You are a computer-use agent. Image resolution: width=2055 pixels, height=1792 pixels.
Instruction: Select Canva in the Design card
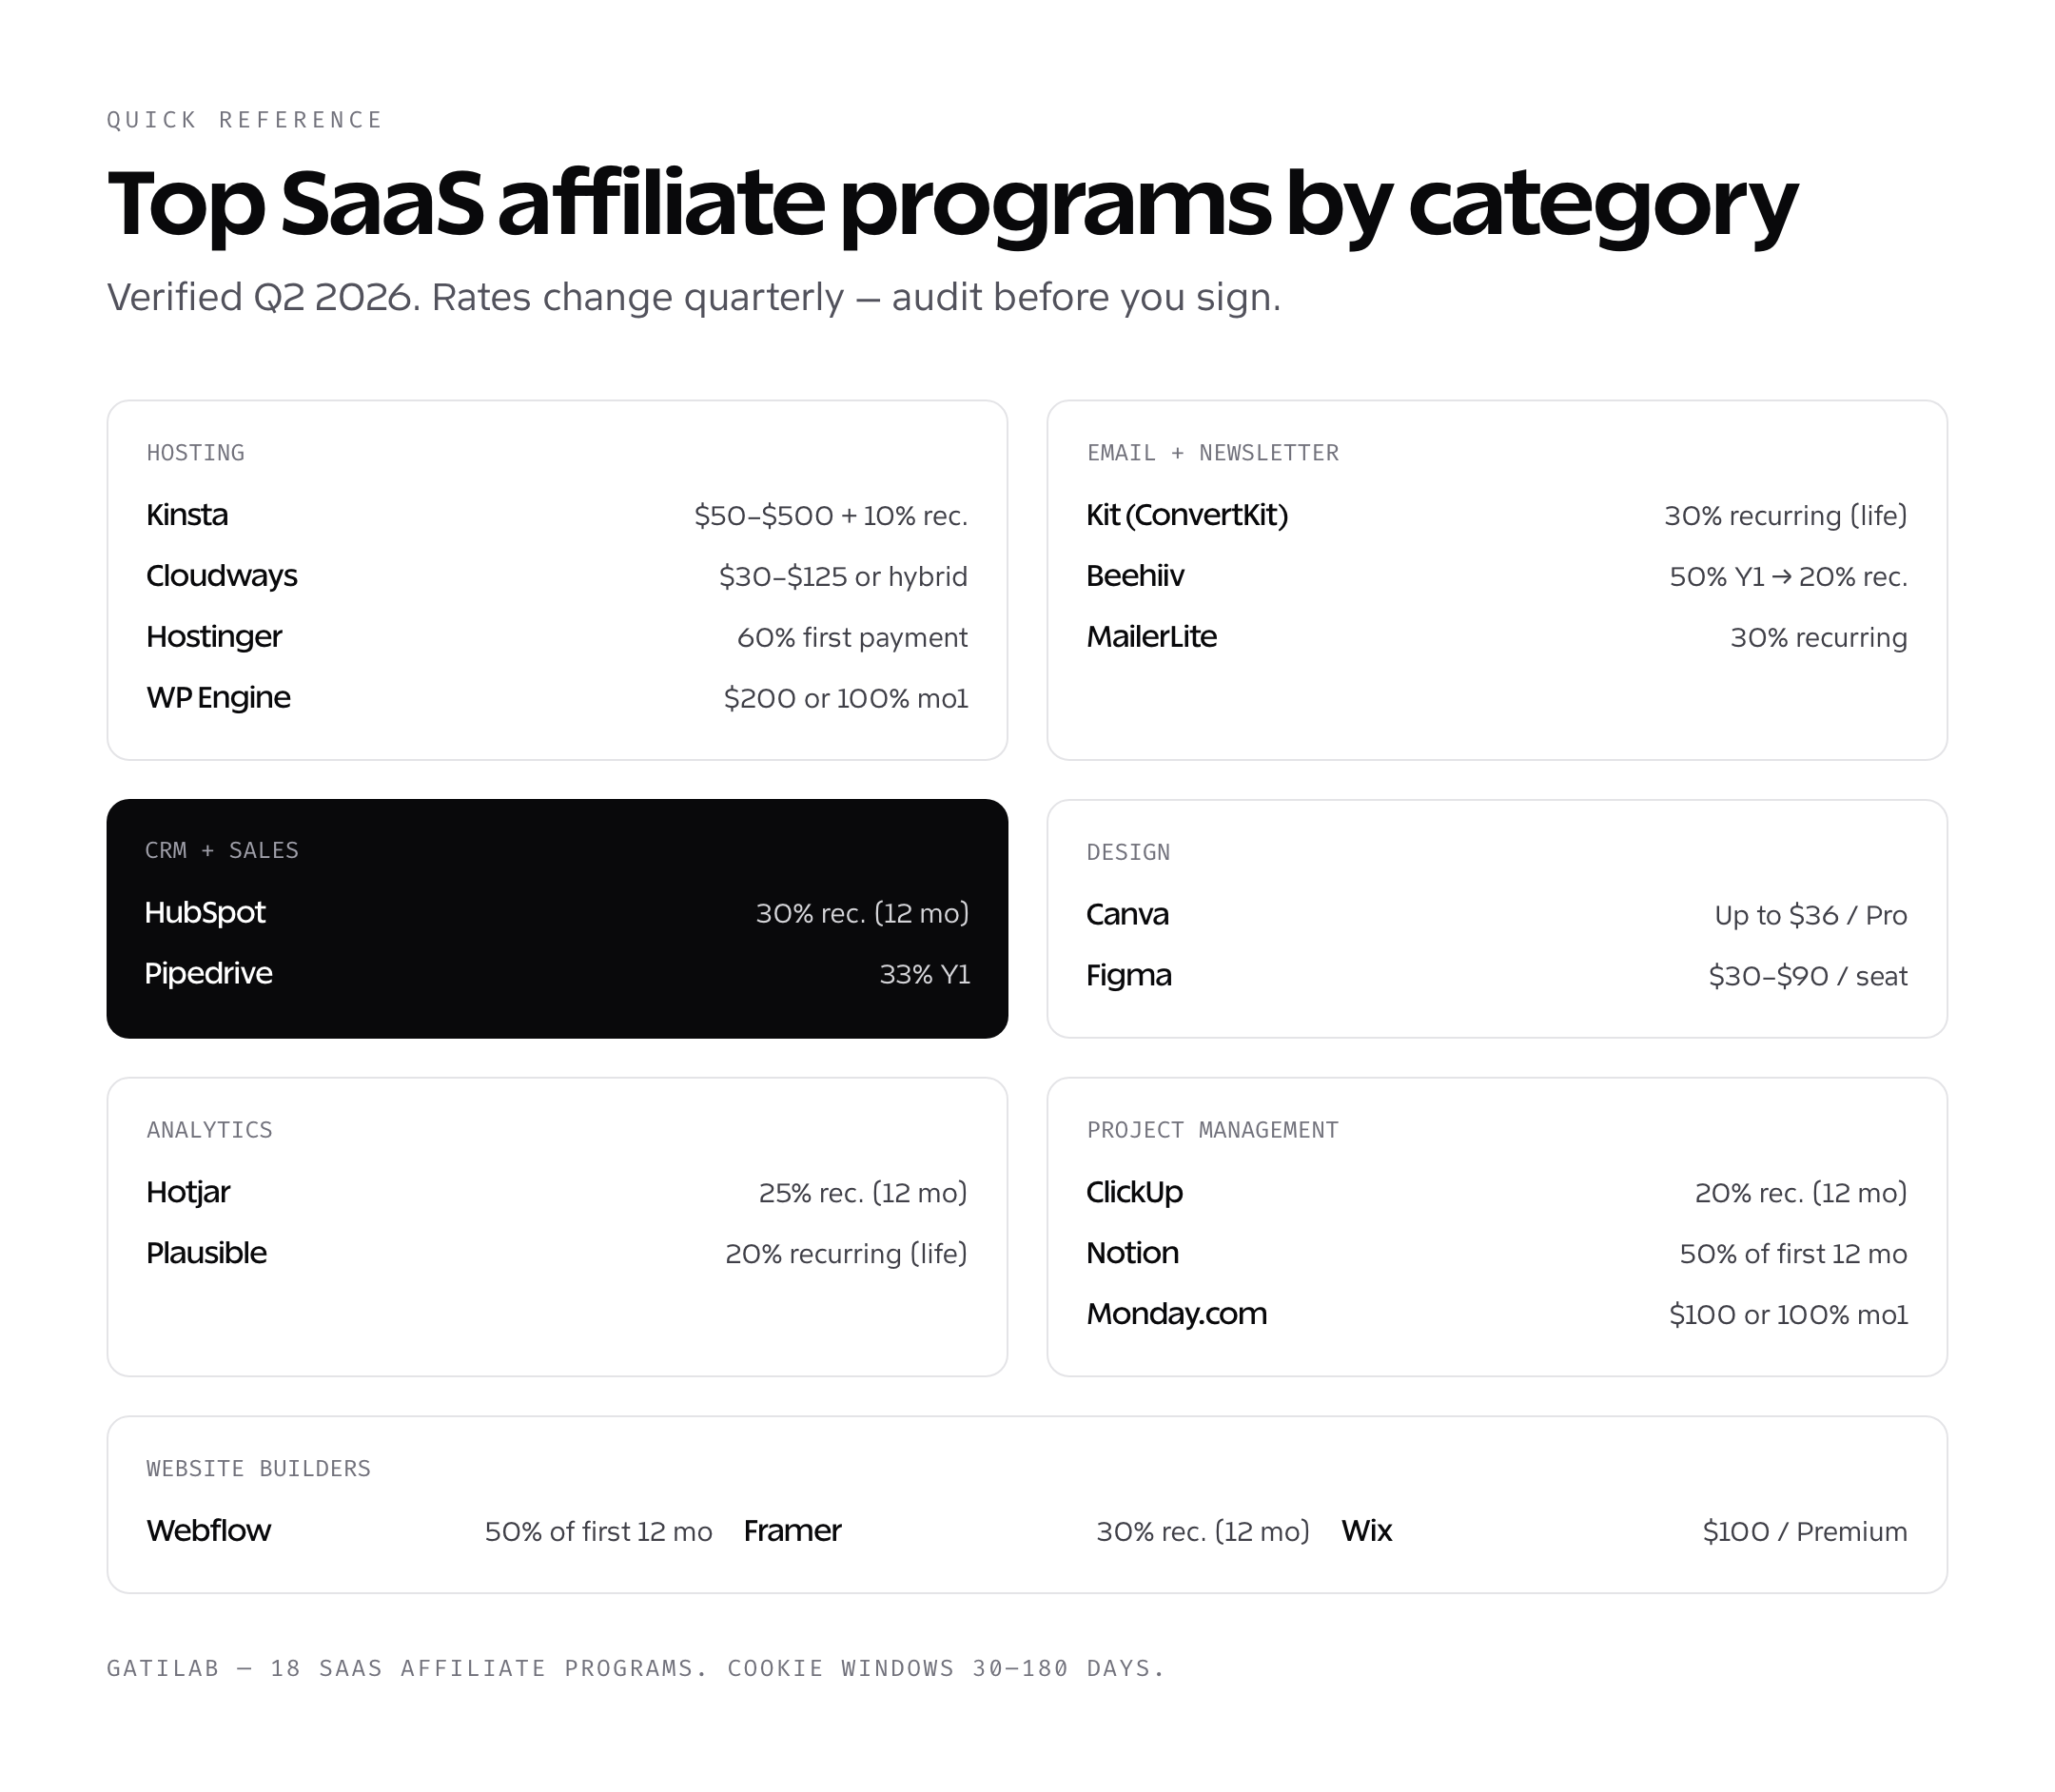point(1128,915)
